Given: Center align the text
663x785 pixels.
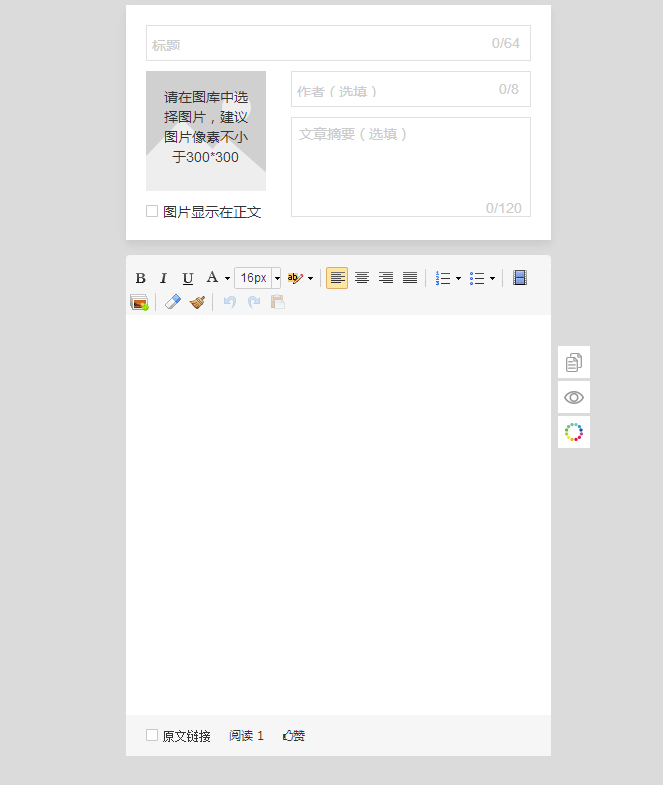Looking at the screenshot, I should click(362, 278).
